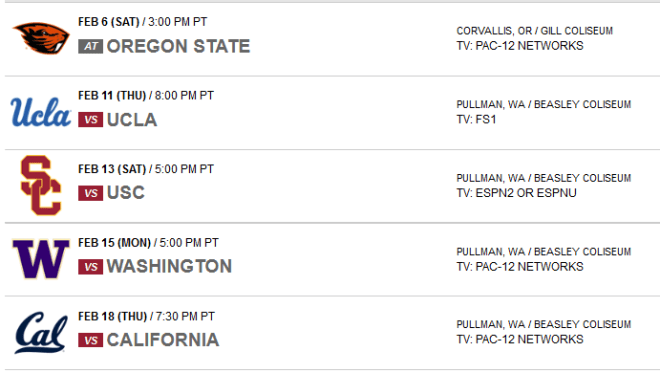Click the VS badge beside California
The height and width of the screenshot is (373, 660).
tap(90, 340)
